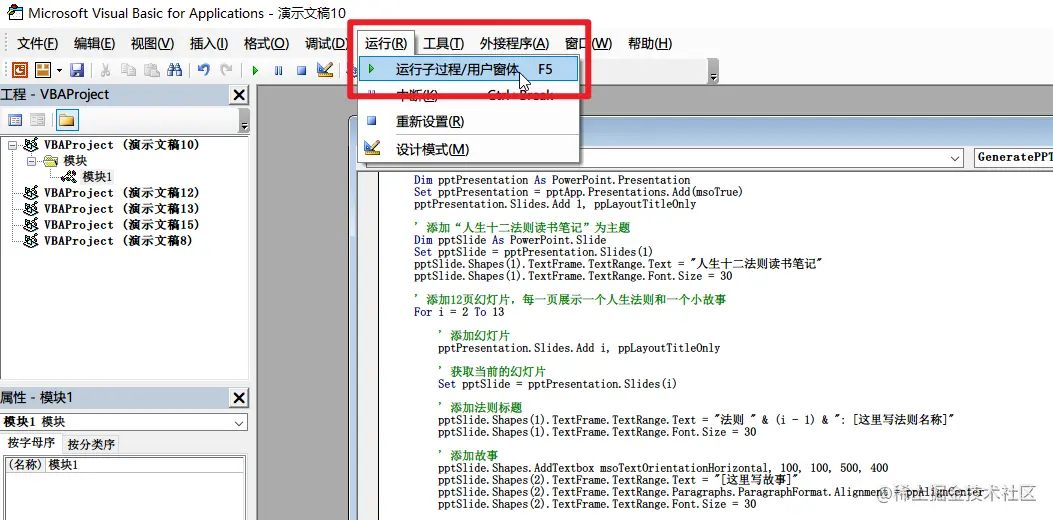Open the 工具(T) menu
The image size is (1053, 520).
(x=443, y=44)
